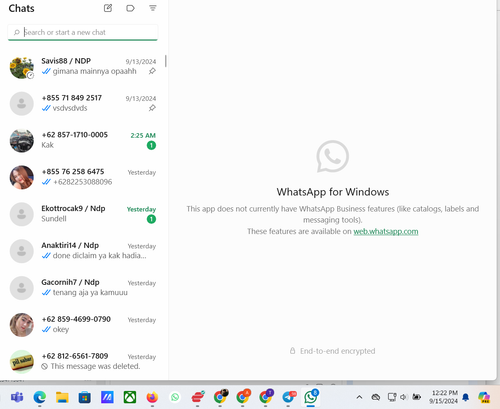Screen dimensions: 500x409
Task: Click default avatar of +855 71 849 2517
Action: (x=22, y=104)
